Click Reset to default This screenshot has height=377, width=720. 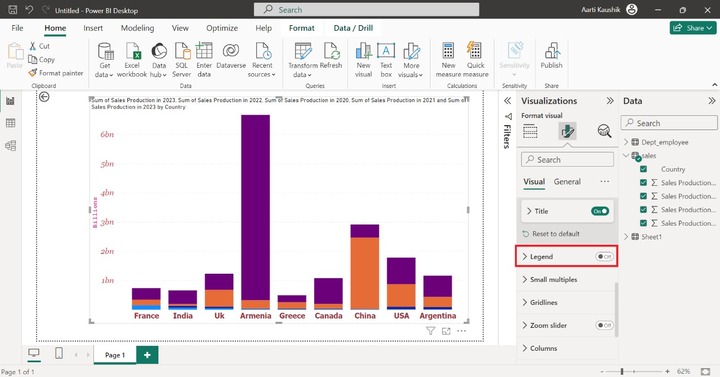[x=551, y=234]
